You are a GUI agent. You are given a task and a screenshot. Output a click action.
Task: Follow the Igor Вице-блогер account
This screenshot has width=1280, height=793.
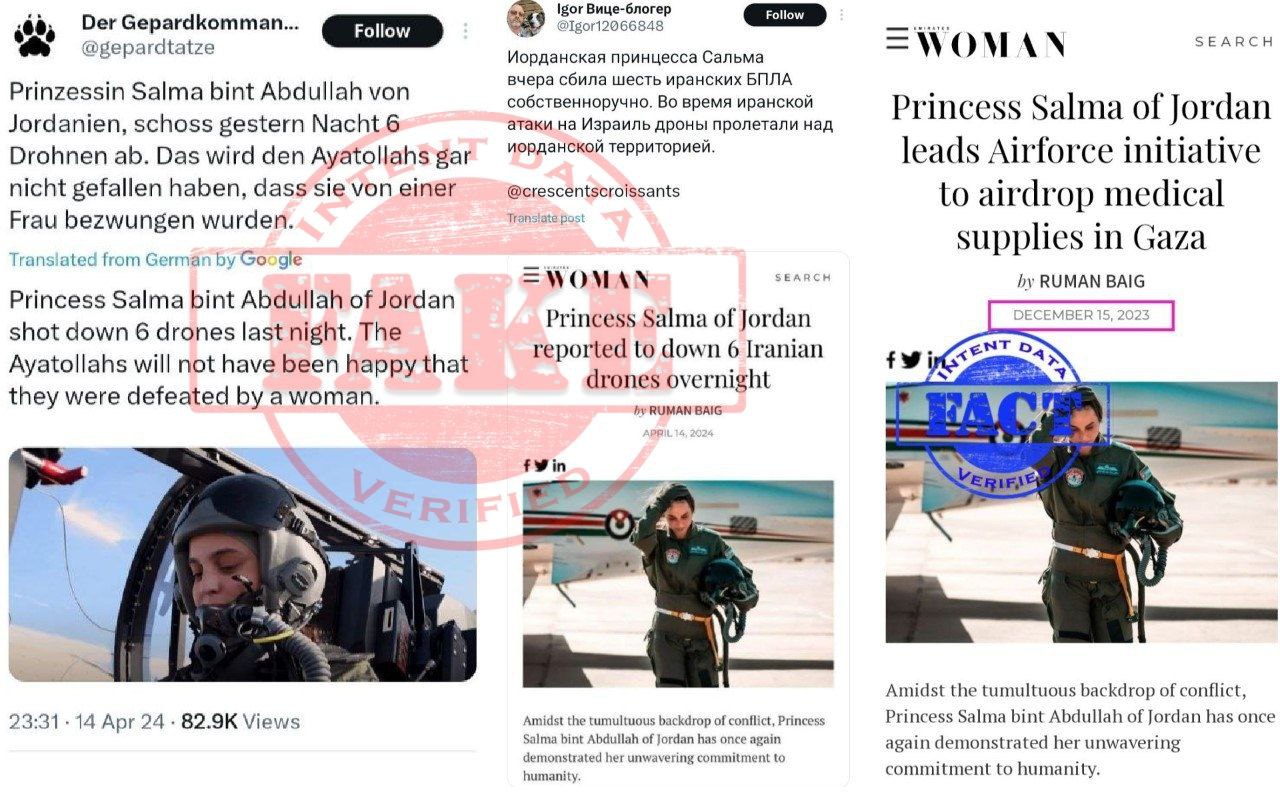pyautogui.click(x=785, y=14)
